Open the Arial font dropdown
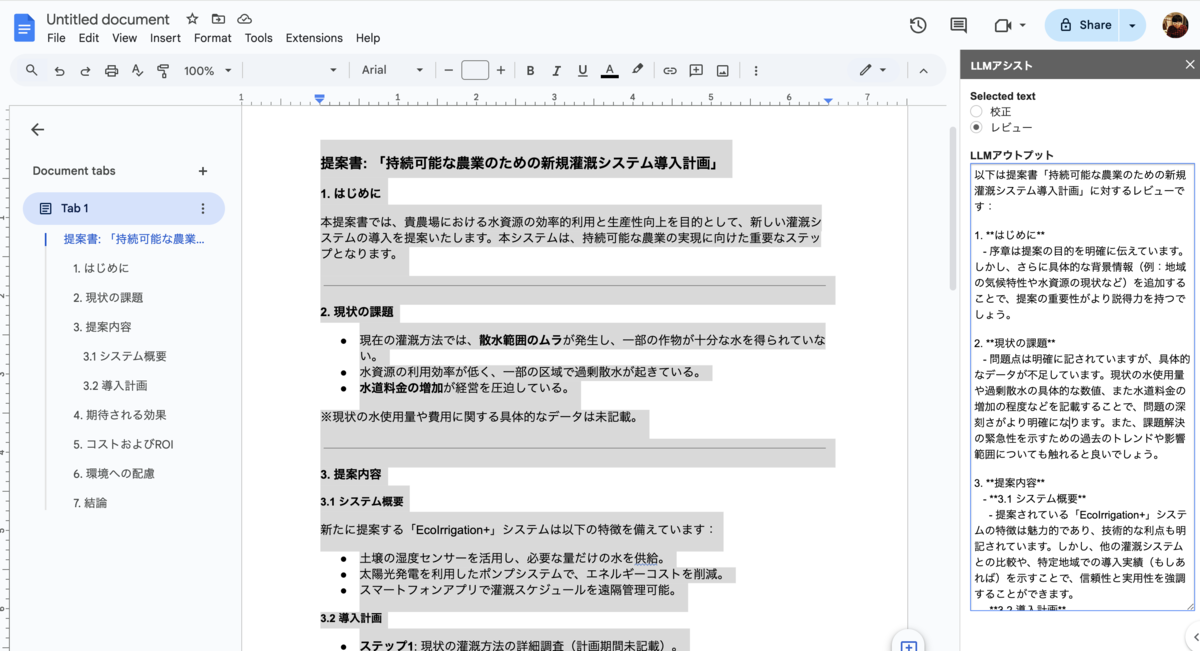The width and height of the screenshot is (1200, 651). 392,70
